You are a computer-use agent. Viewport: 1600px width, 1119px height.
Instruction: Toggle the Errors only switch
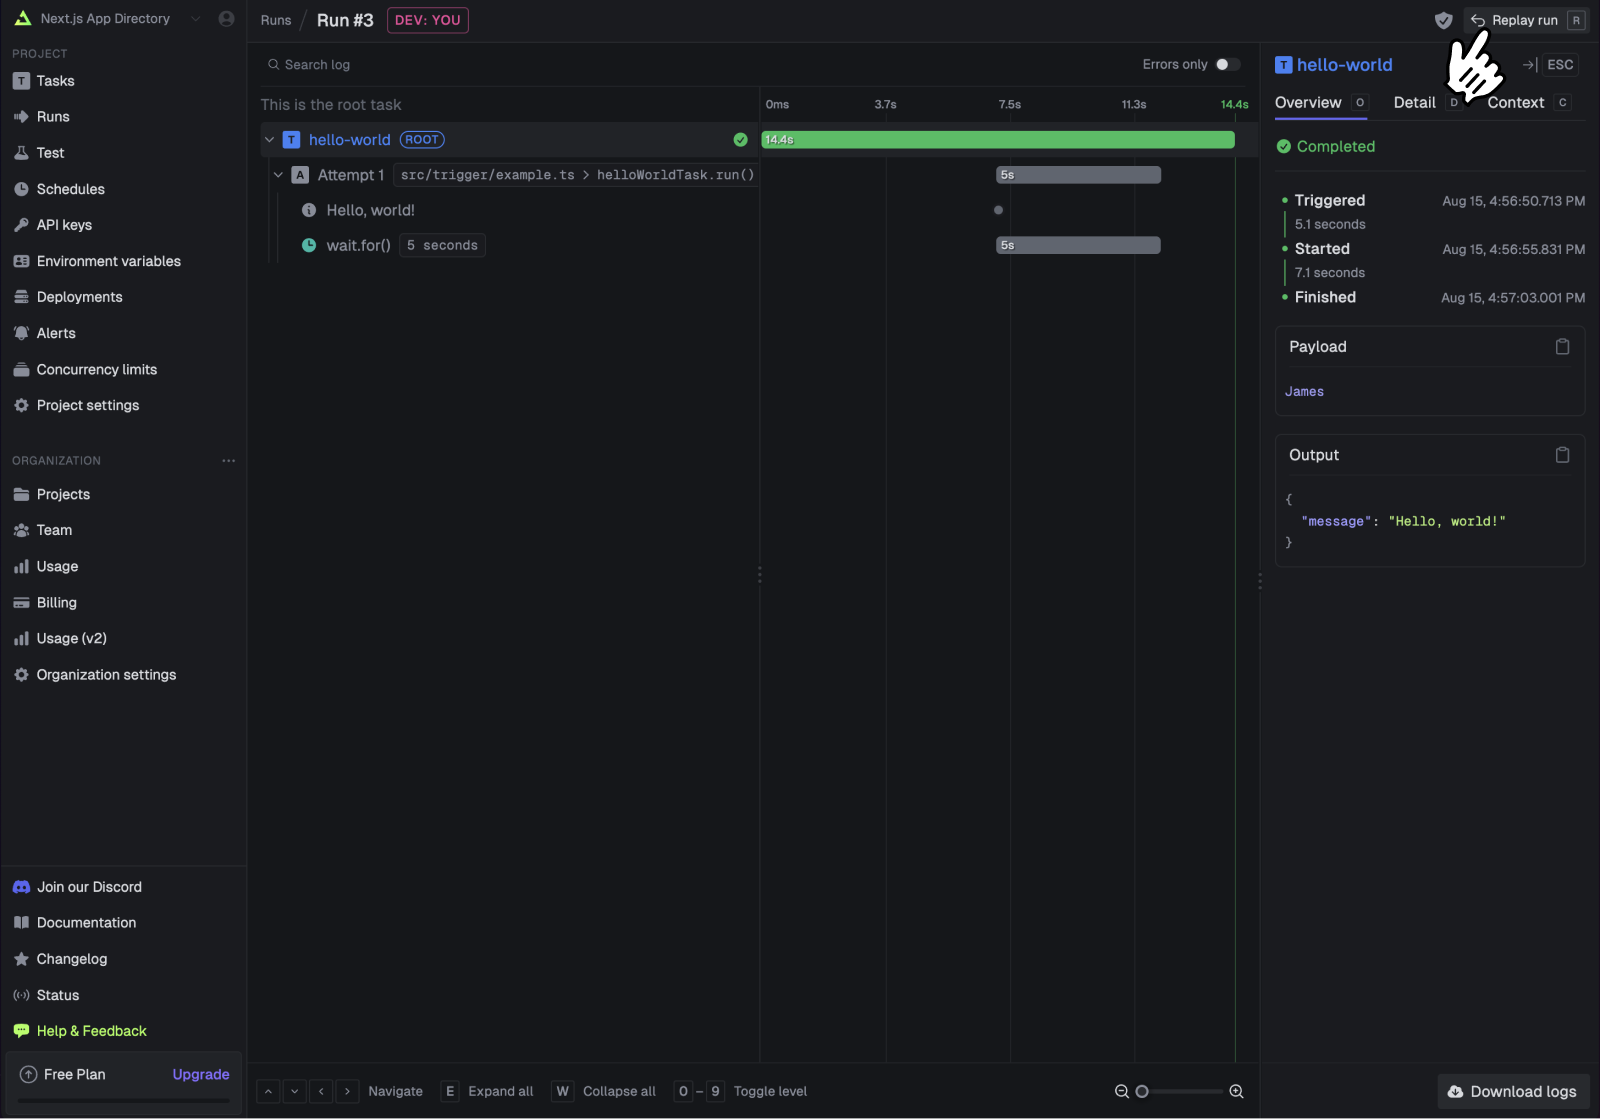(x=1228, y=64)
